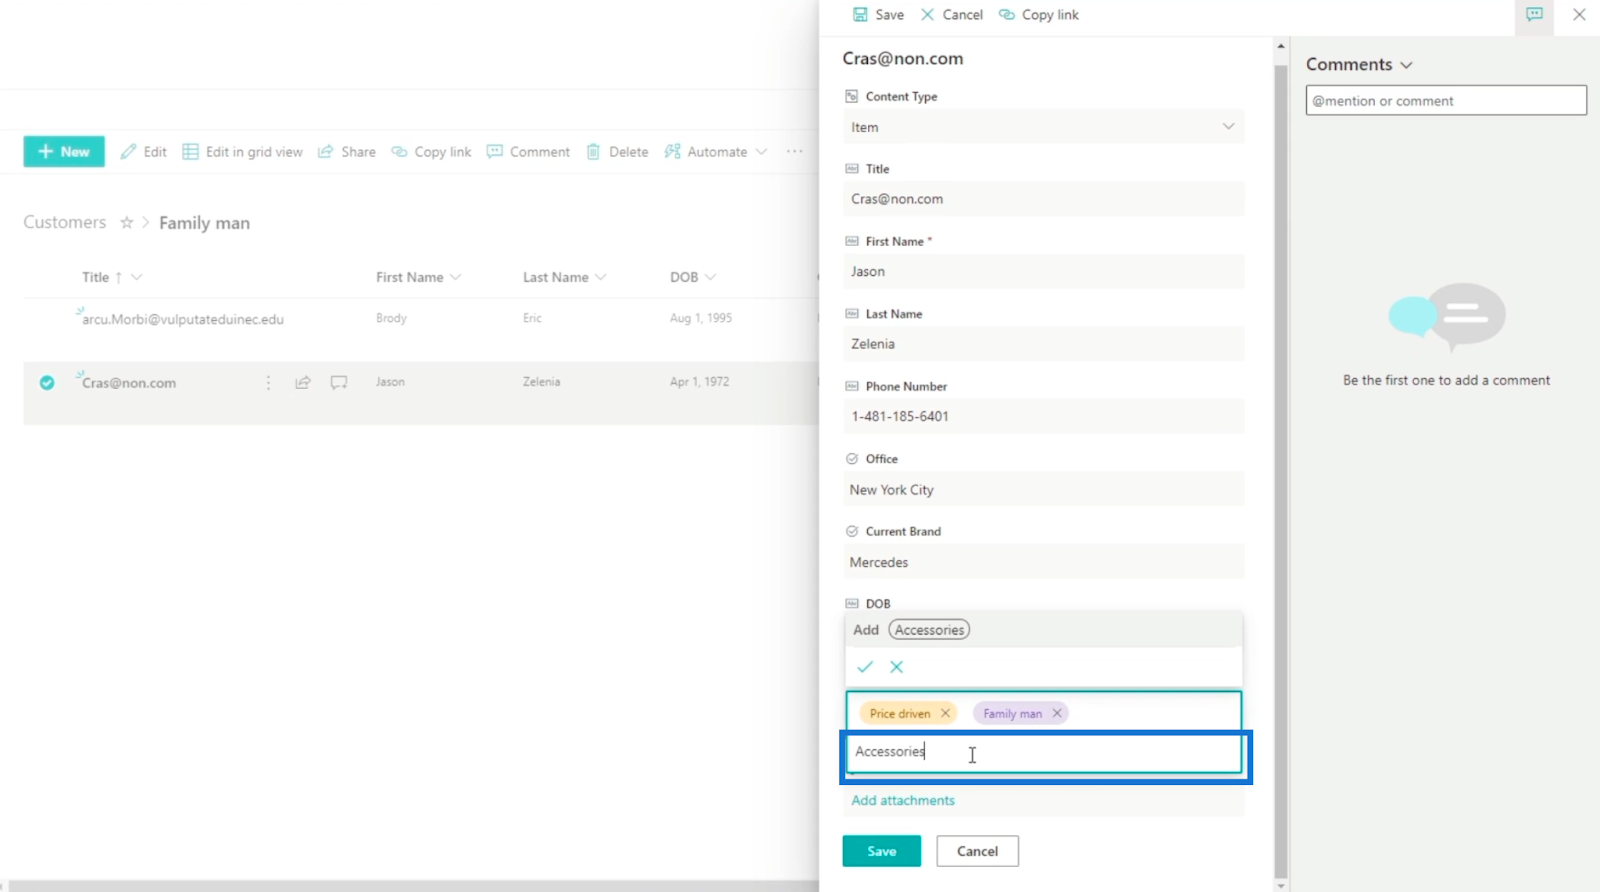This screenshot has height=892, width=1600.
Task: Close the item form panel
Action: click(1579, 15)
